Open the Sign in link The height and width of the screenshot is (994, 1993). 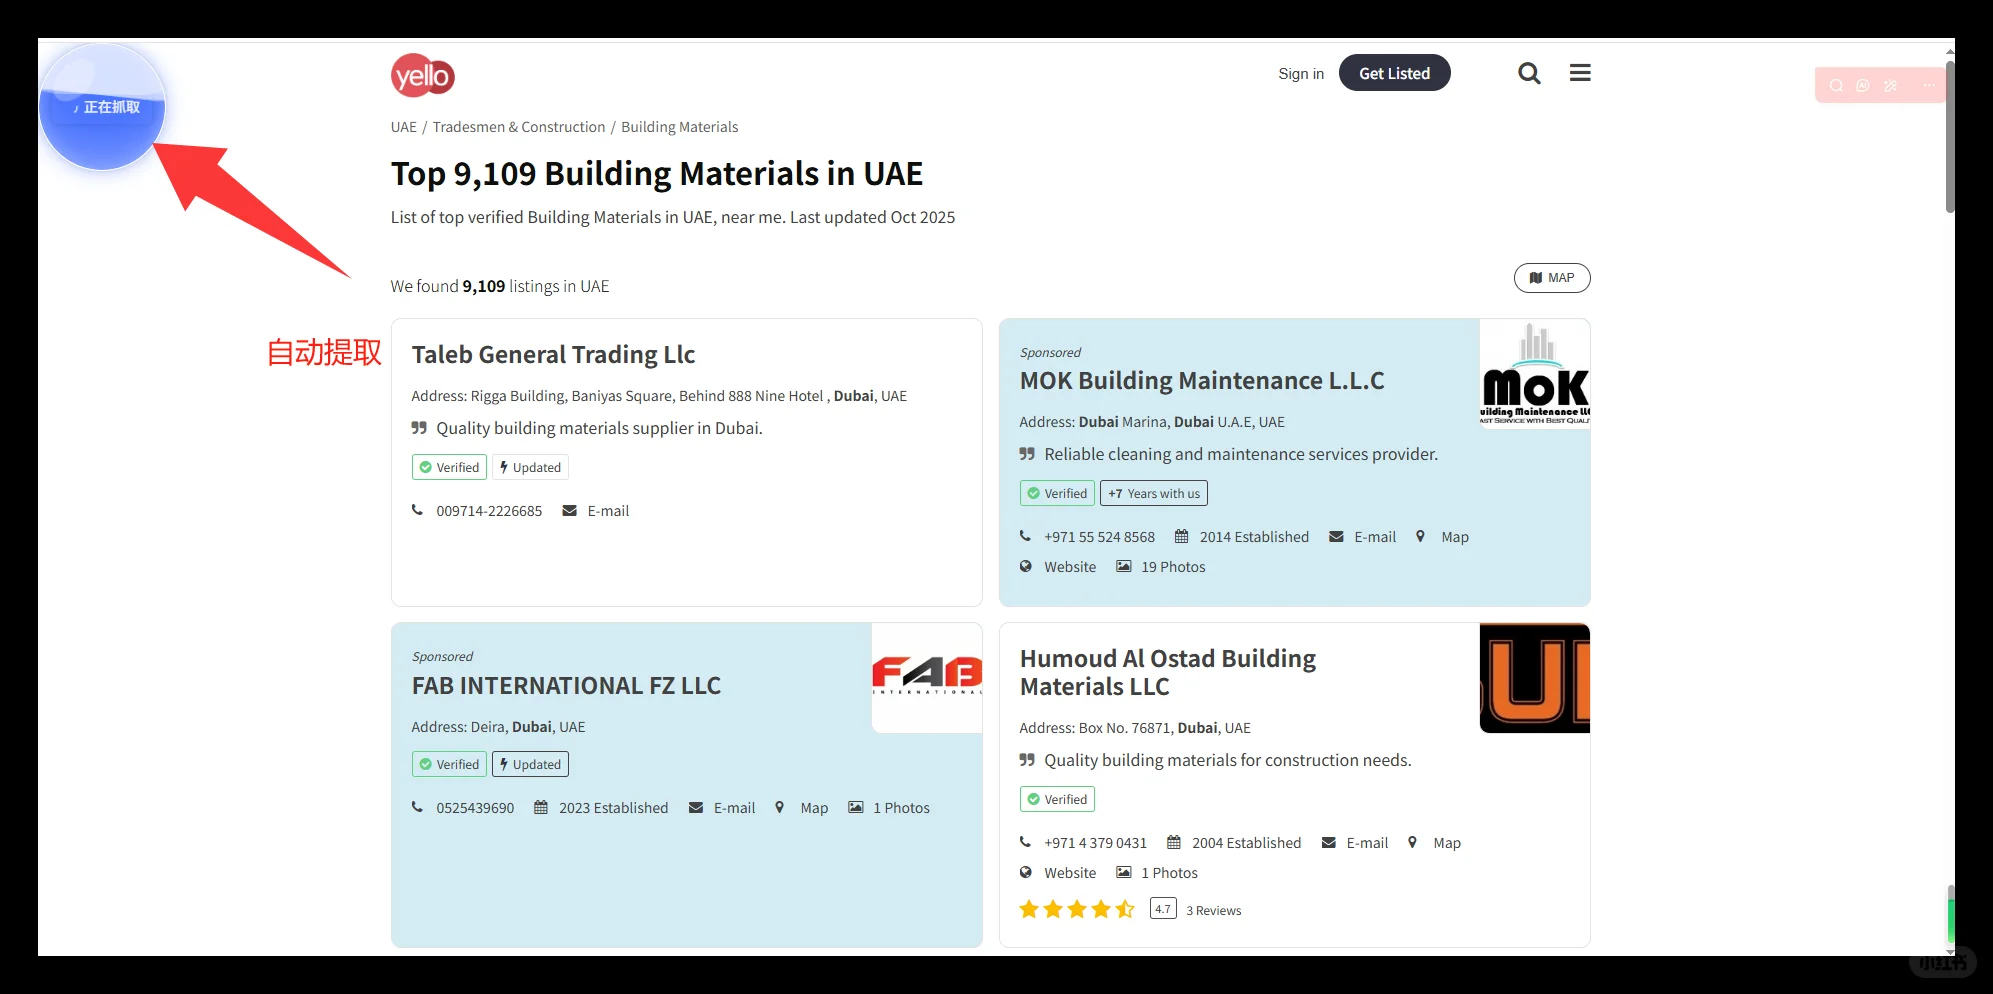[x=1301, y=74]
